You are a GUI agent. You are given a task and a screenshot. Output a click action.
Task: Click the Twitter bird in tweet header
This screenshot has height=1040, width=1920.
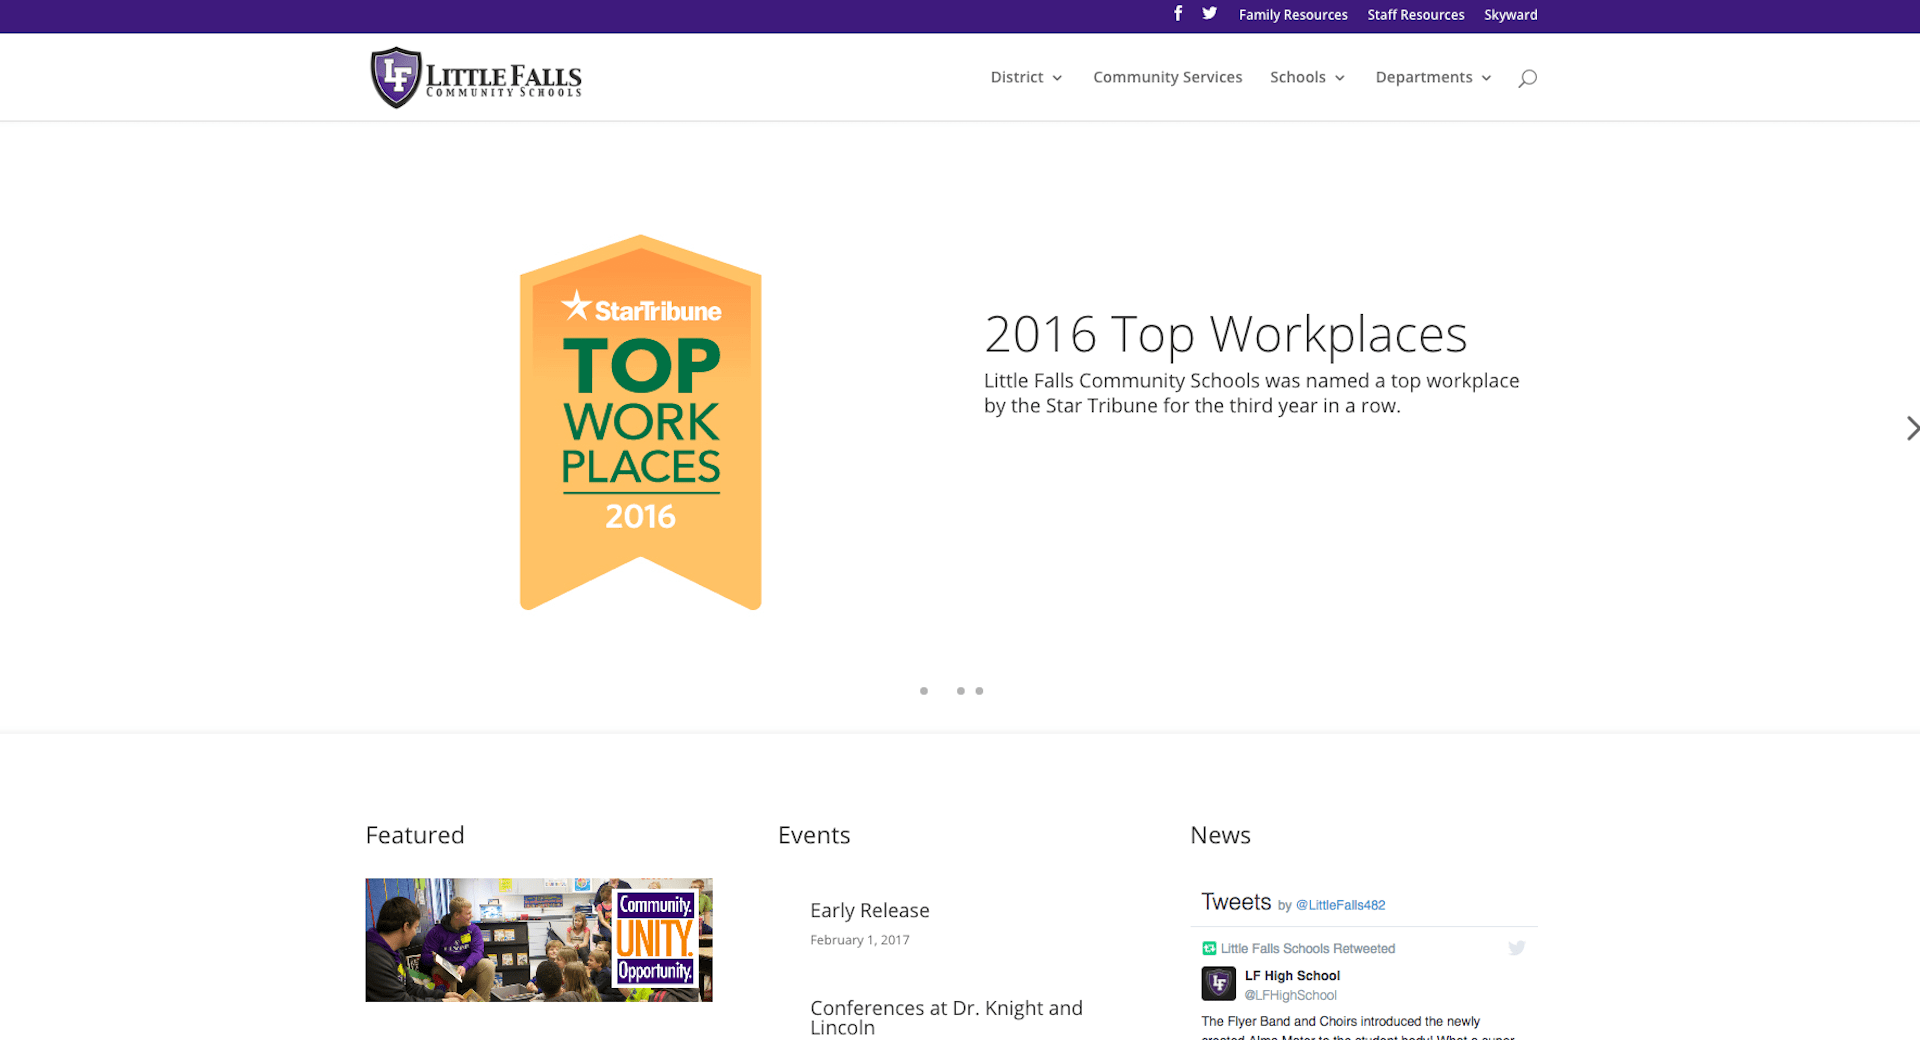[x=1516, y=948]
